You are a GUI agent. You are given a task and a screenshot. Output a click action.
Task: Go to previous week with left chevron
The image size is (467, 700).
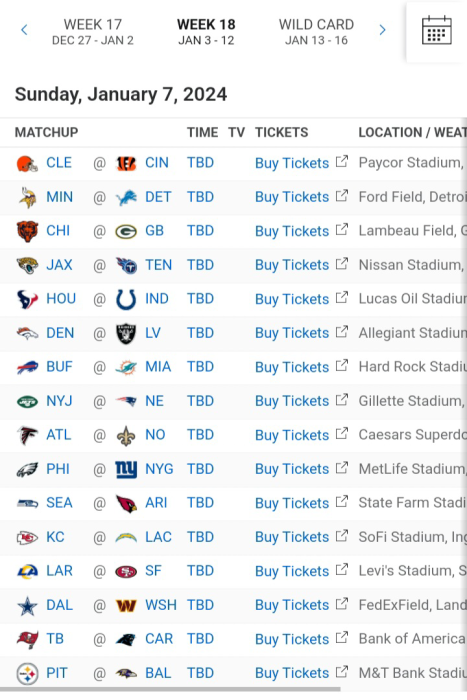pos(24,30)
